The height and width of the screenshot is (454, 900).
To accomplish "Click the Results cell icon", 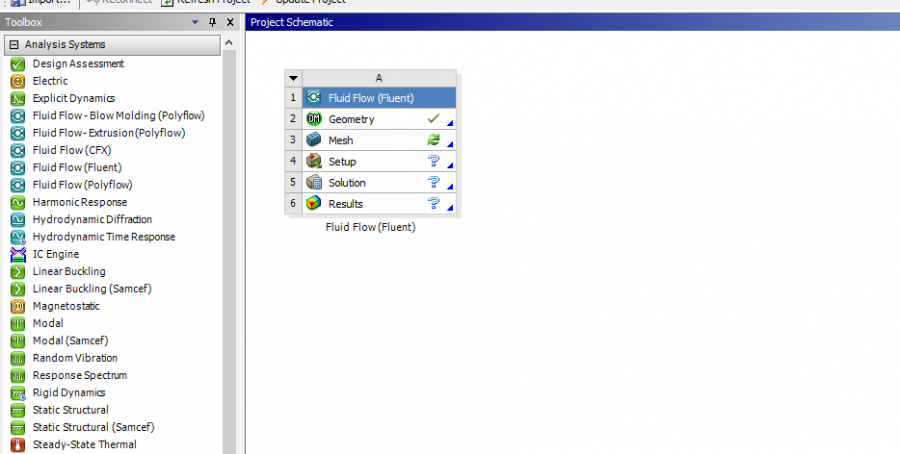I will pos(313,203).
